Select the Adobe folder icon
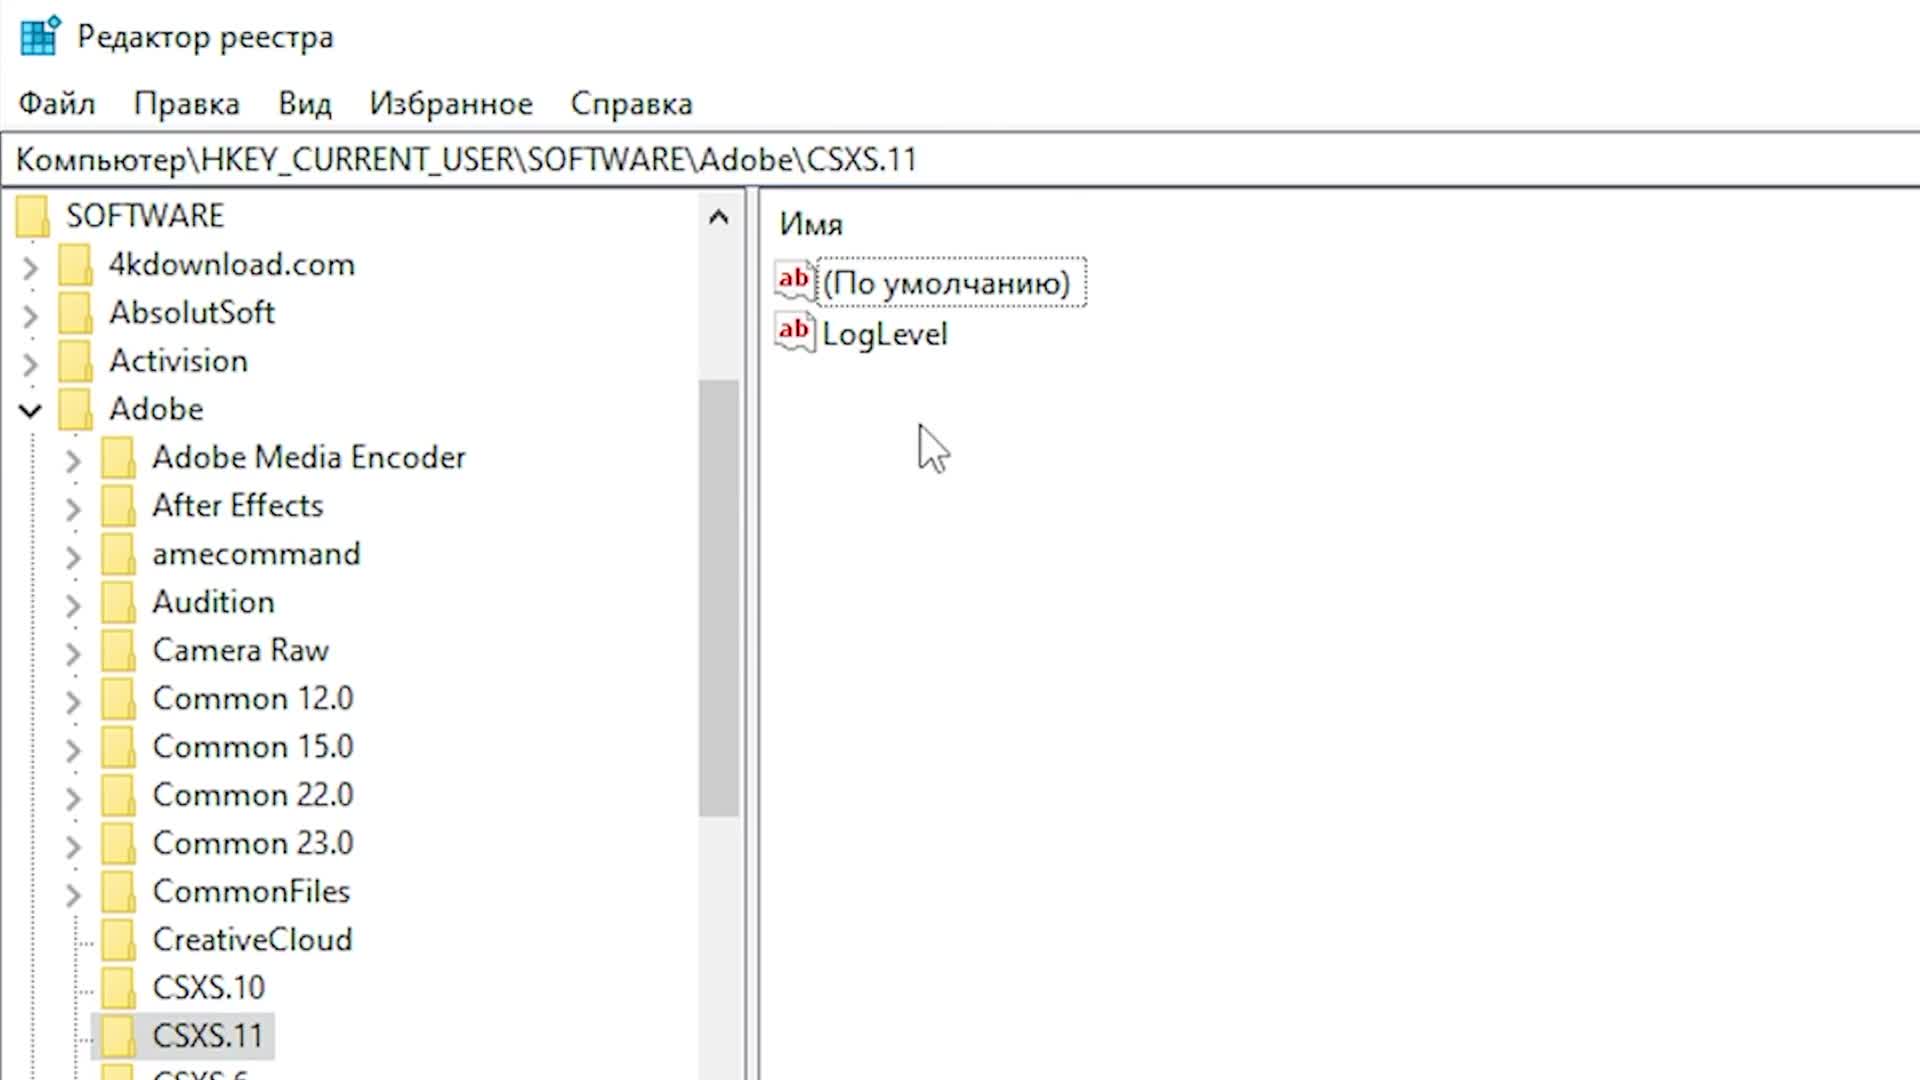Image resolution: width=1920 pixels, height=1080 pixels. coord(75,409)
